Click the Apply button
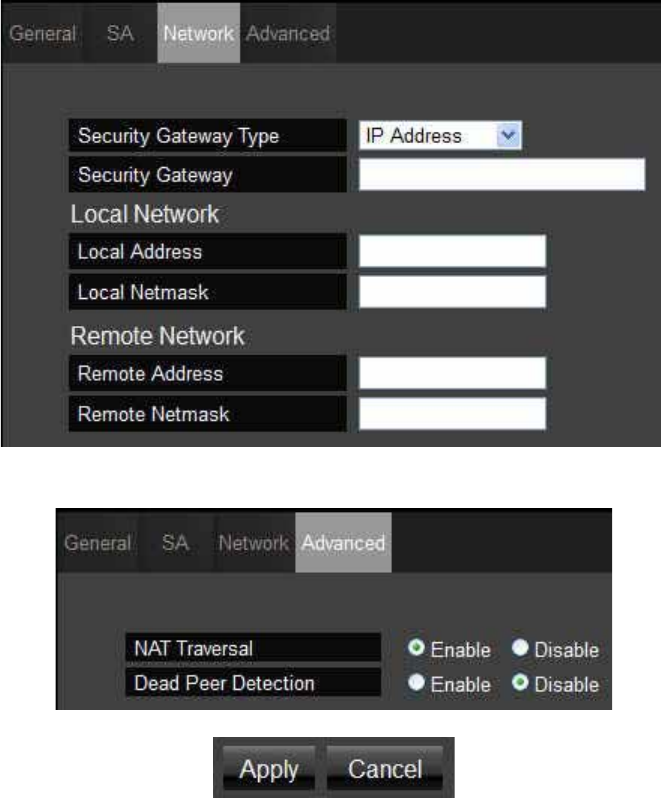Screen dimensions: 661x798 coord(269,768)
